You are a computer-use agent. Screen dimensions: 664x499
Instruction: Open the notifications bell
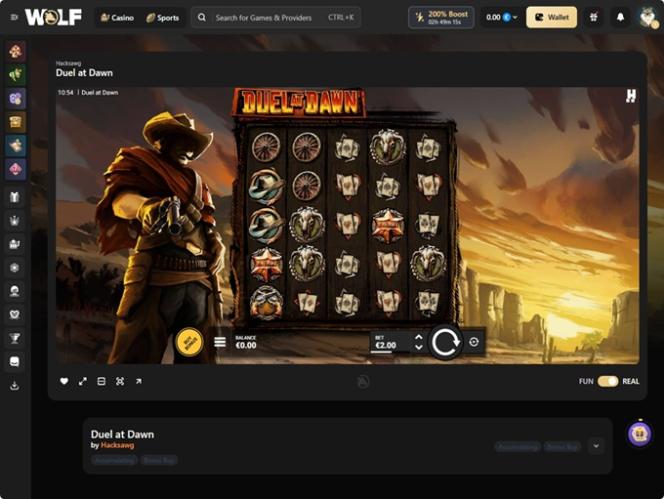[x=620, y=17]
